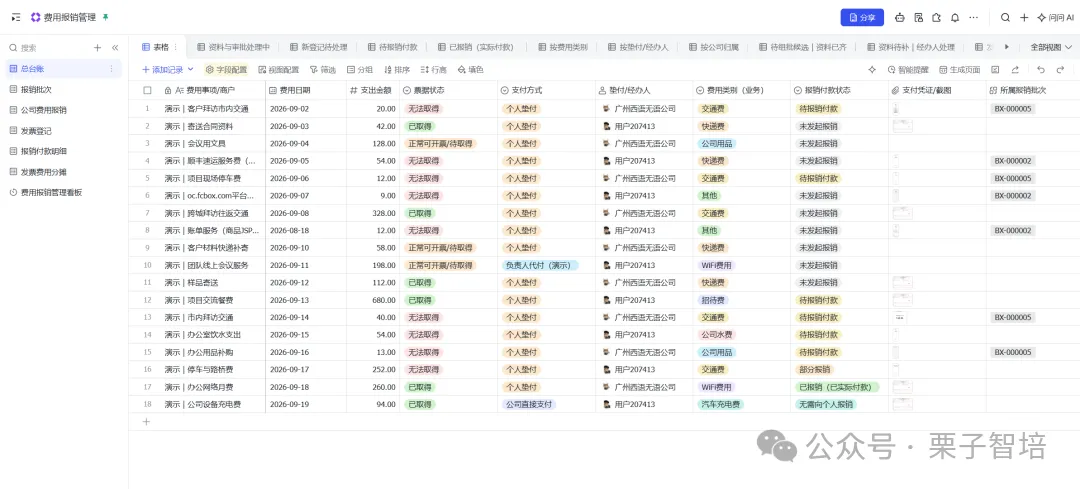Screen dimensions: 1080x489
Task: Switch to the 按费用类别 view tab
Action: [563, 47]
